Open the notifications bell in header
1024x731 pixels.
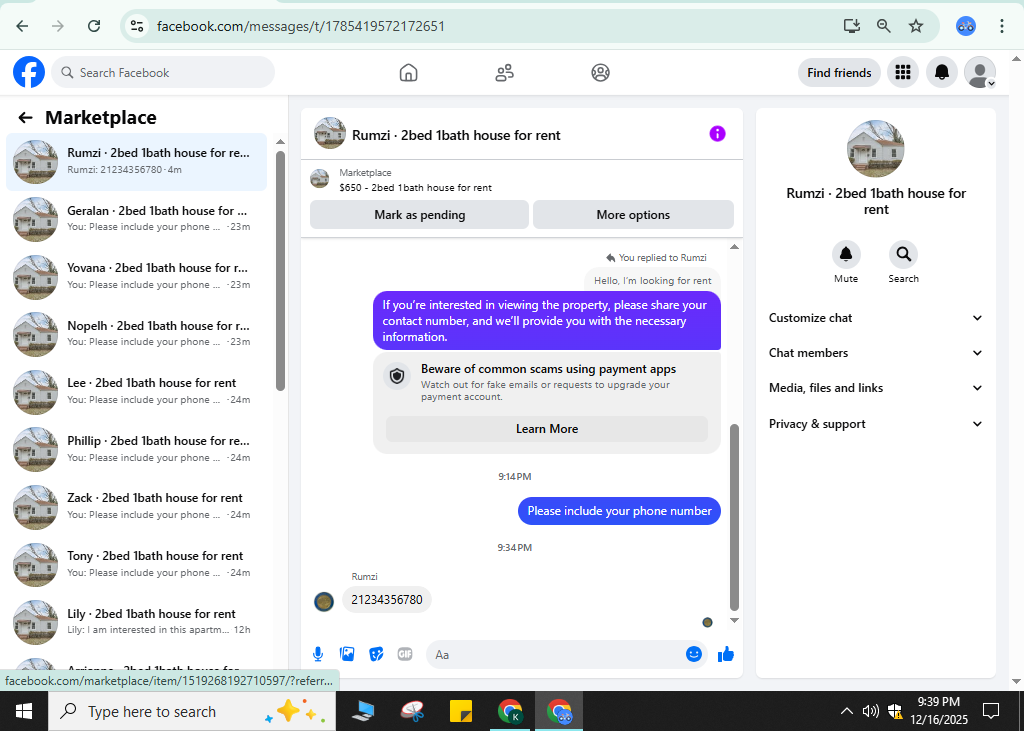coord(941,73)
